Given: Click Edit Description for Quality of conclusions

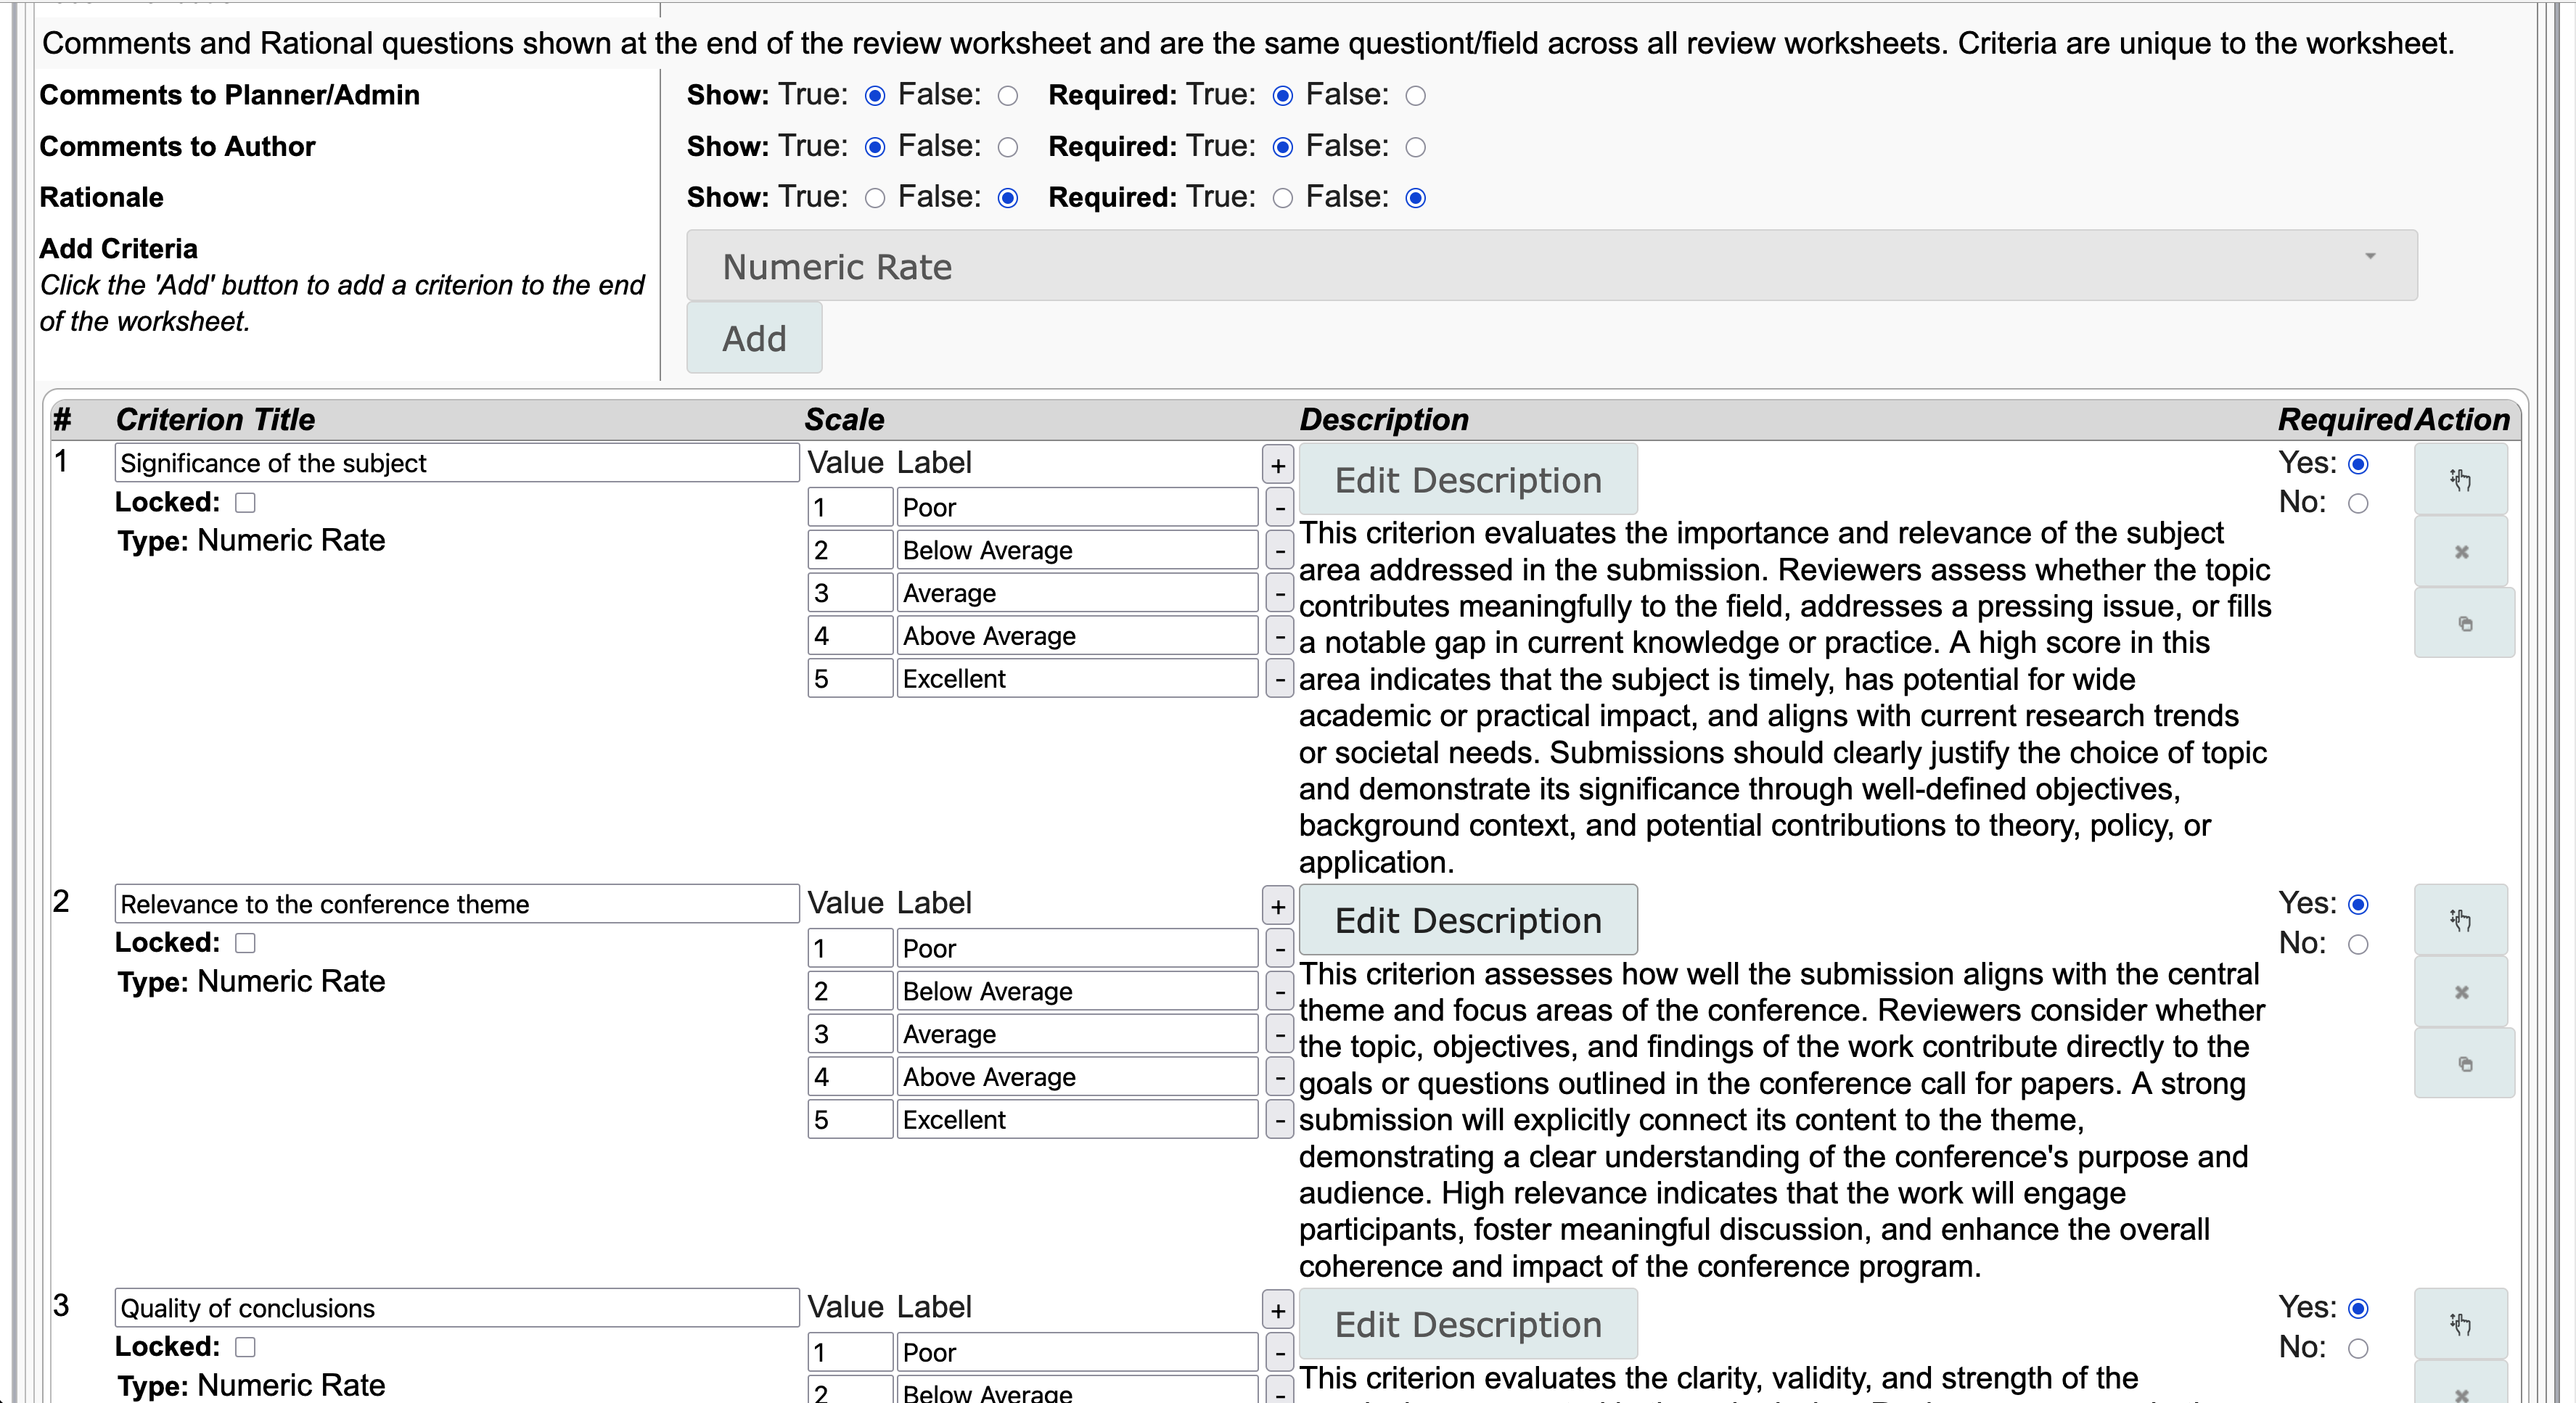Looking at the screenshot, I should pyautogui.click(x=1467, y=1324).
